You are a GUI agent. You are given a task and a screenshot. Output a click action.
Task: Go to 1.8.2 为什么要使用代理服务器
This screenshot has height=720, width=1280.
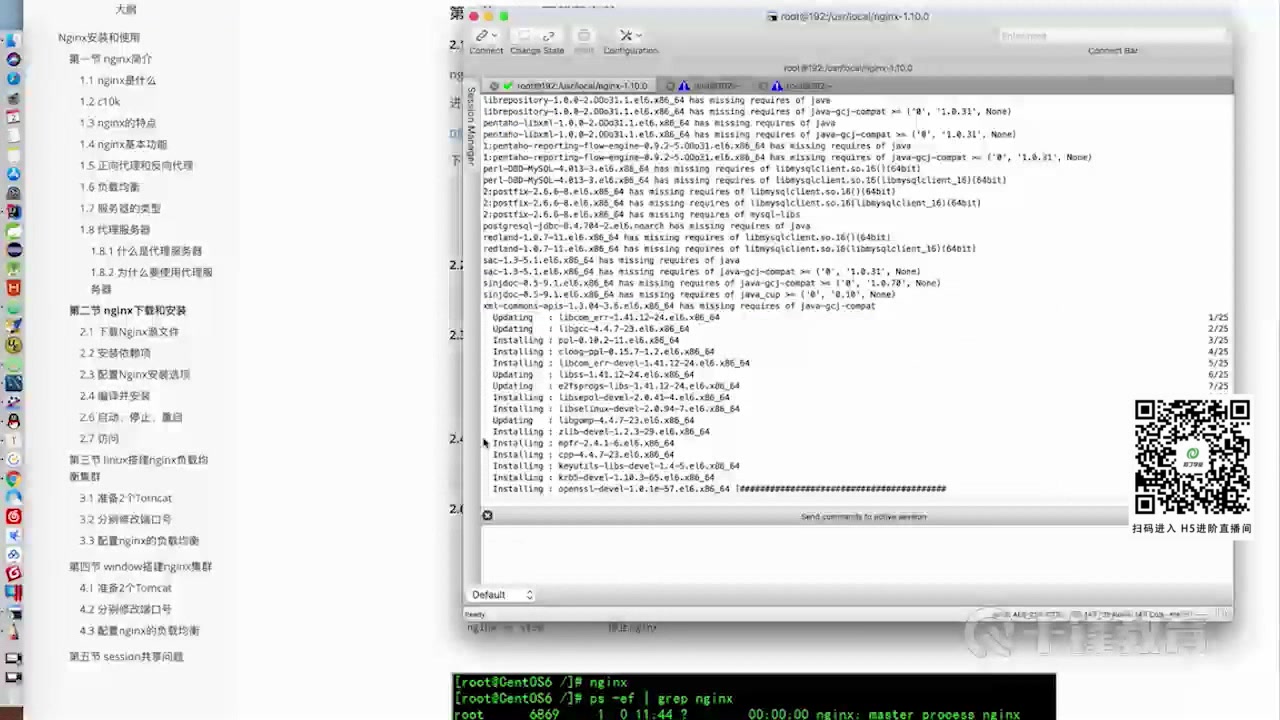[151, 280]
